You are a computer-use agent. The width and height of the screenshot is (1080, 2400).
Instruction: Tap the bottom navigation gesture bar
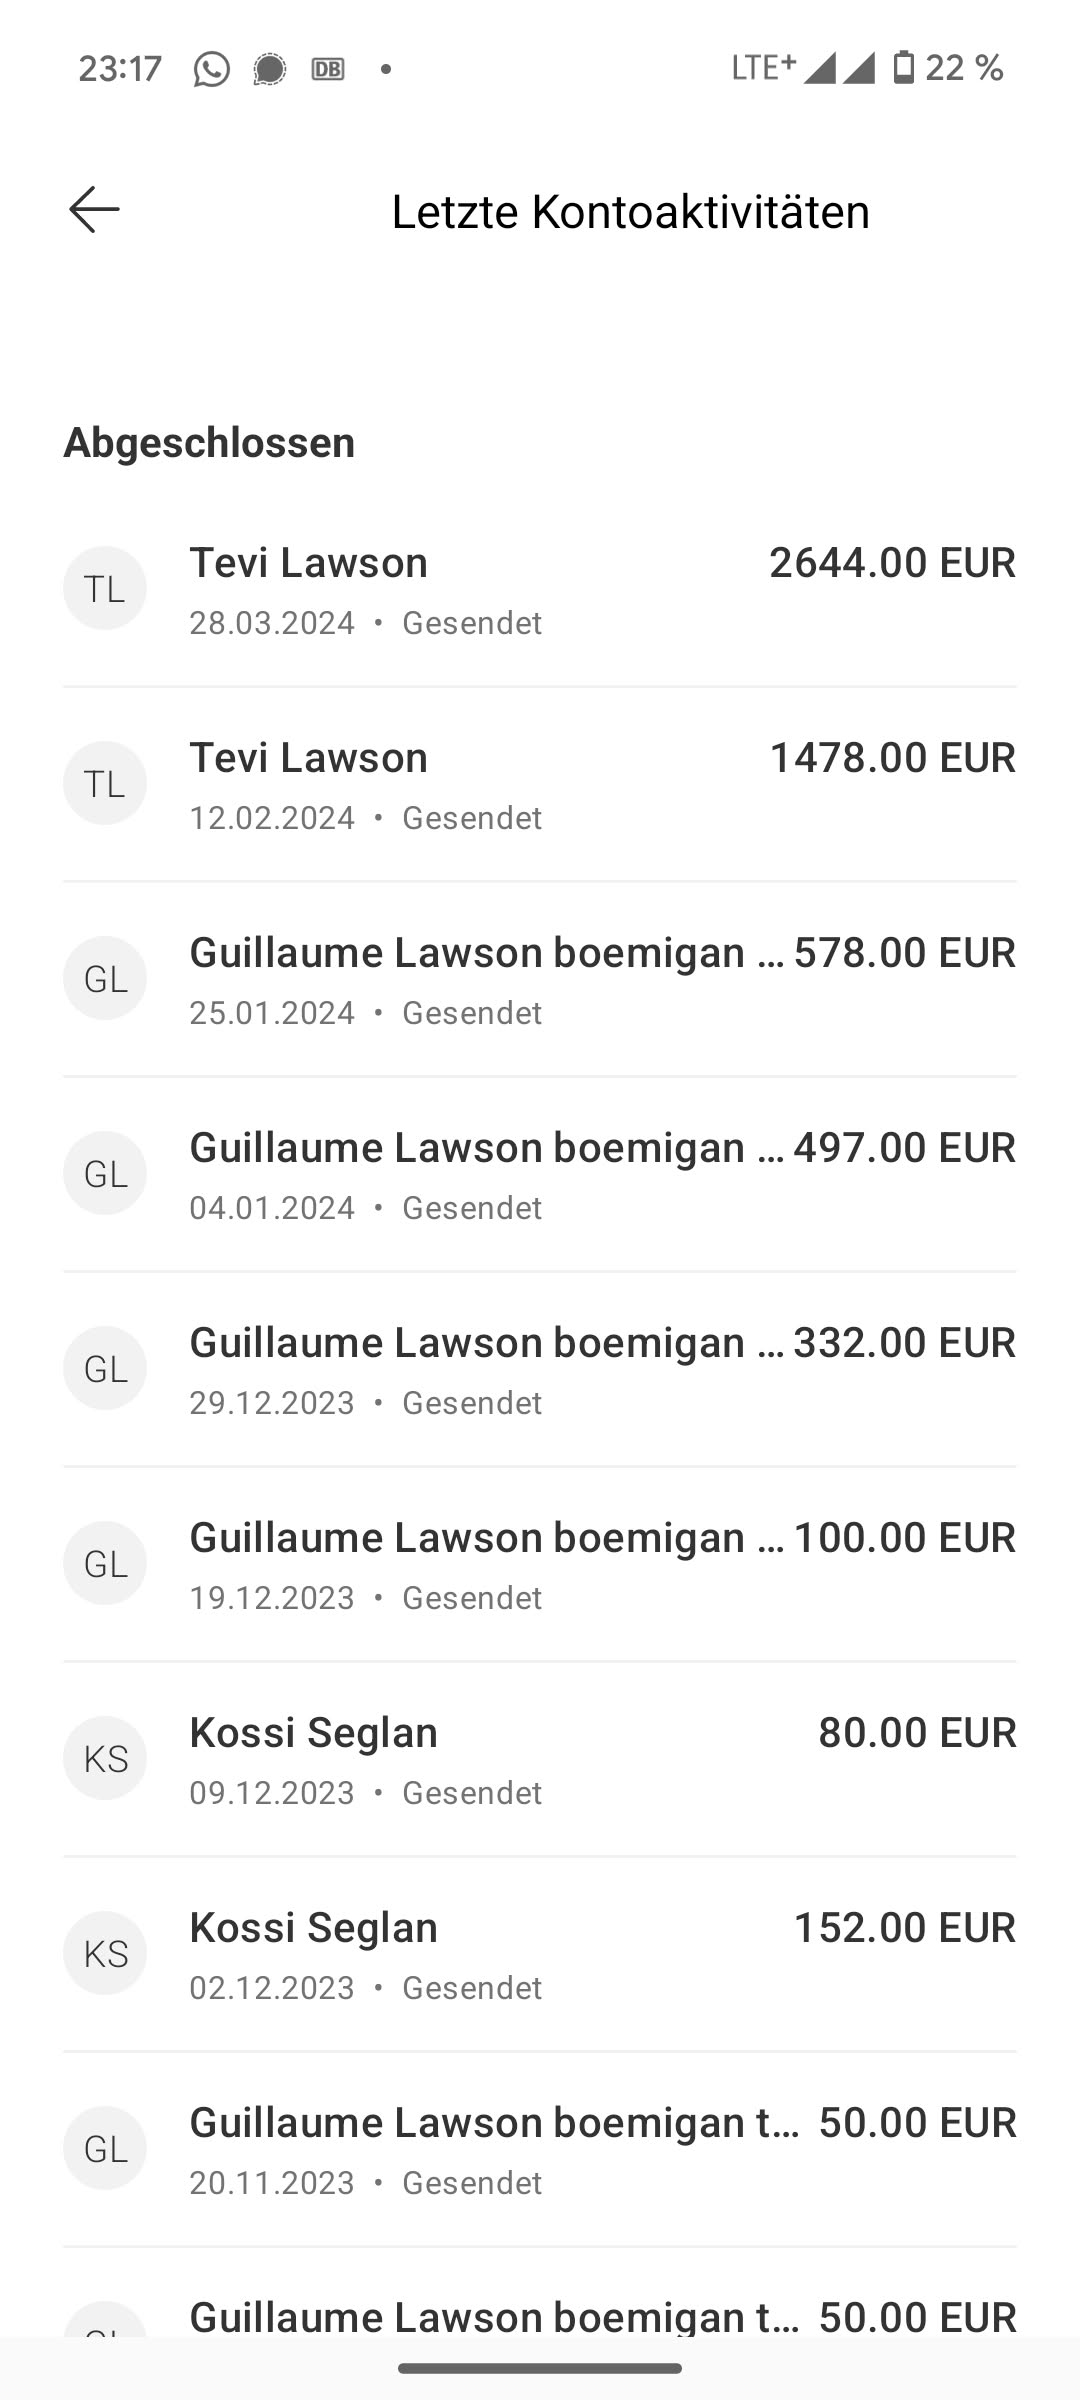[540, 2368]
